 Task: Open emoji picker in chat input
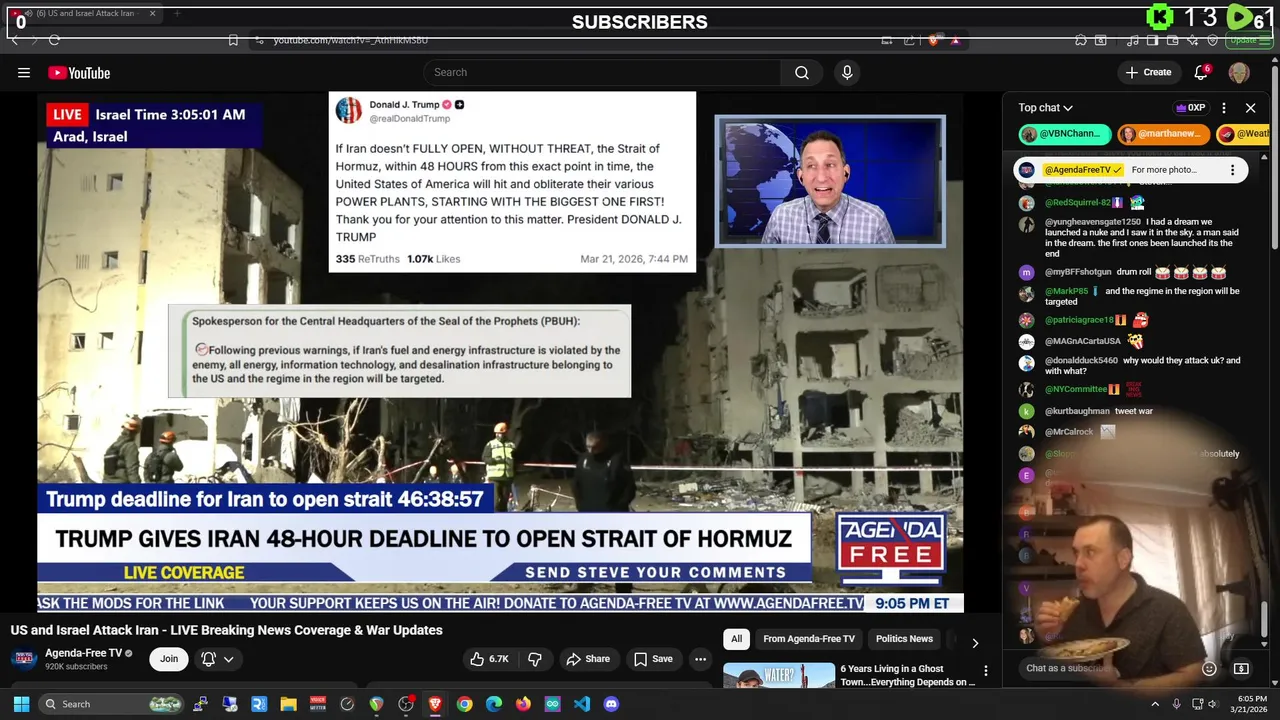[x=1209, y=668]
